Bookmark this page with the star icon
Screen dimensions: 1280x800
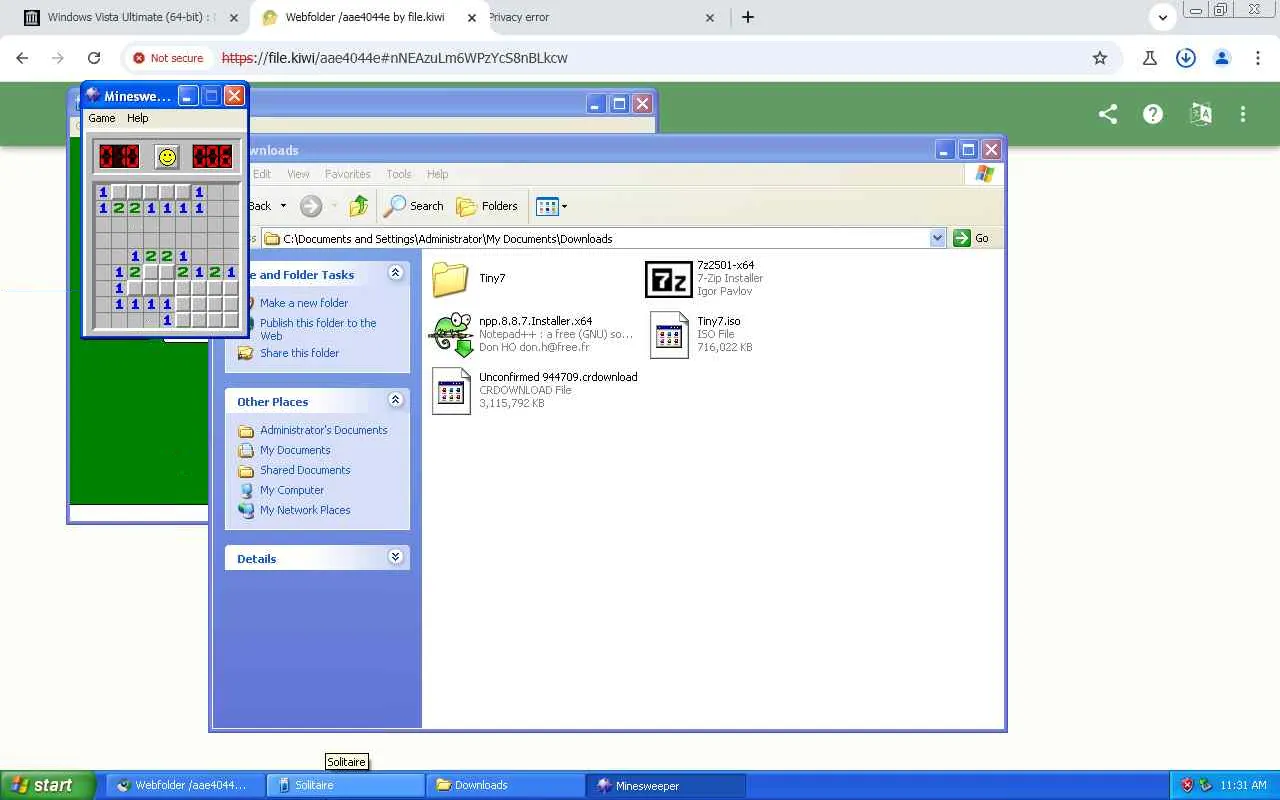tap(1100, 58)
